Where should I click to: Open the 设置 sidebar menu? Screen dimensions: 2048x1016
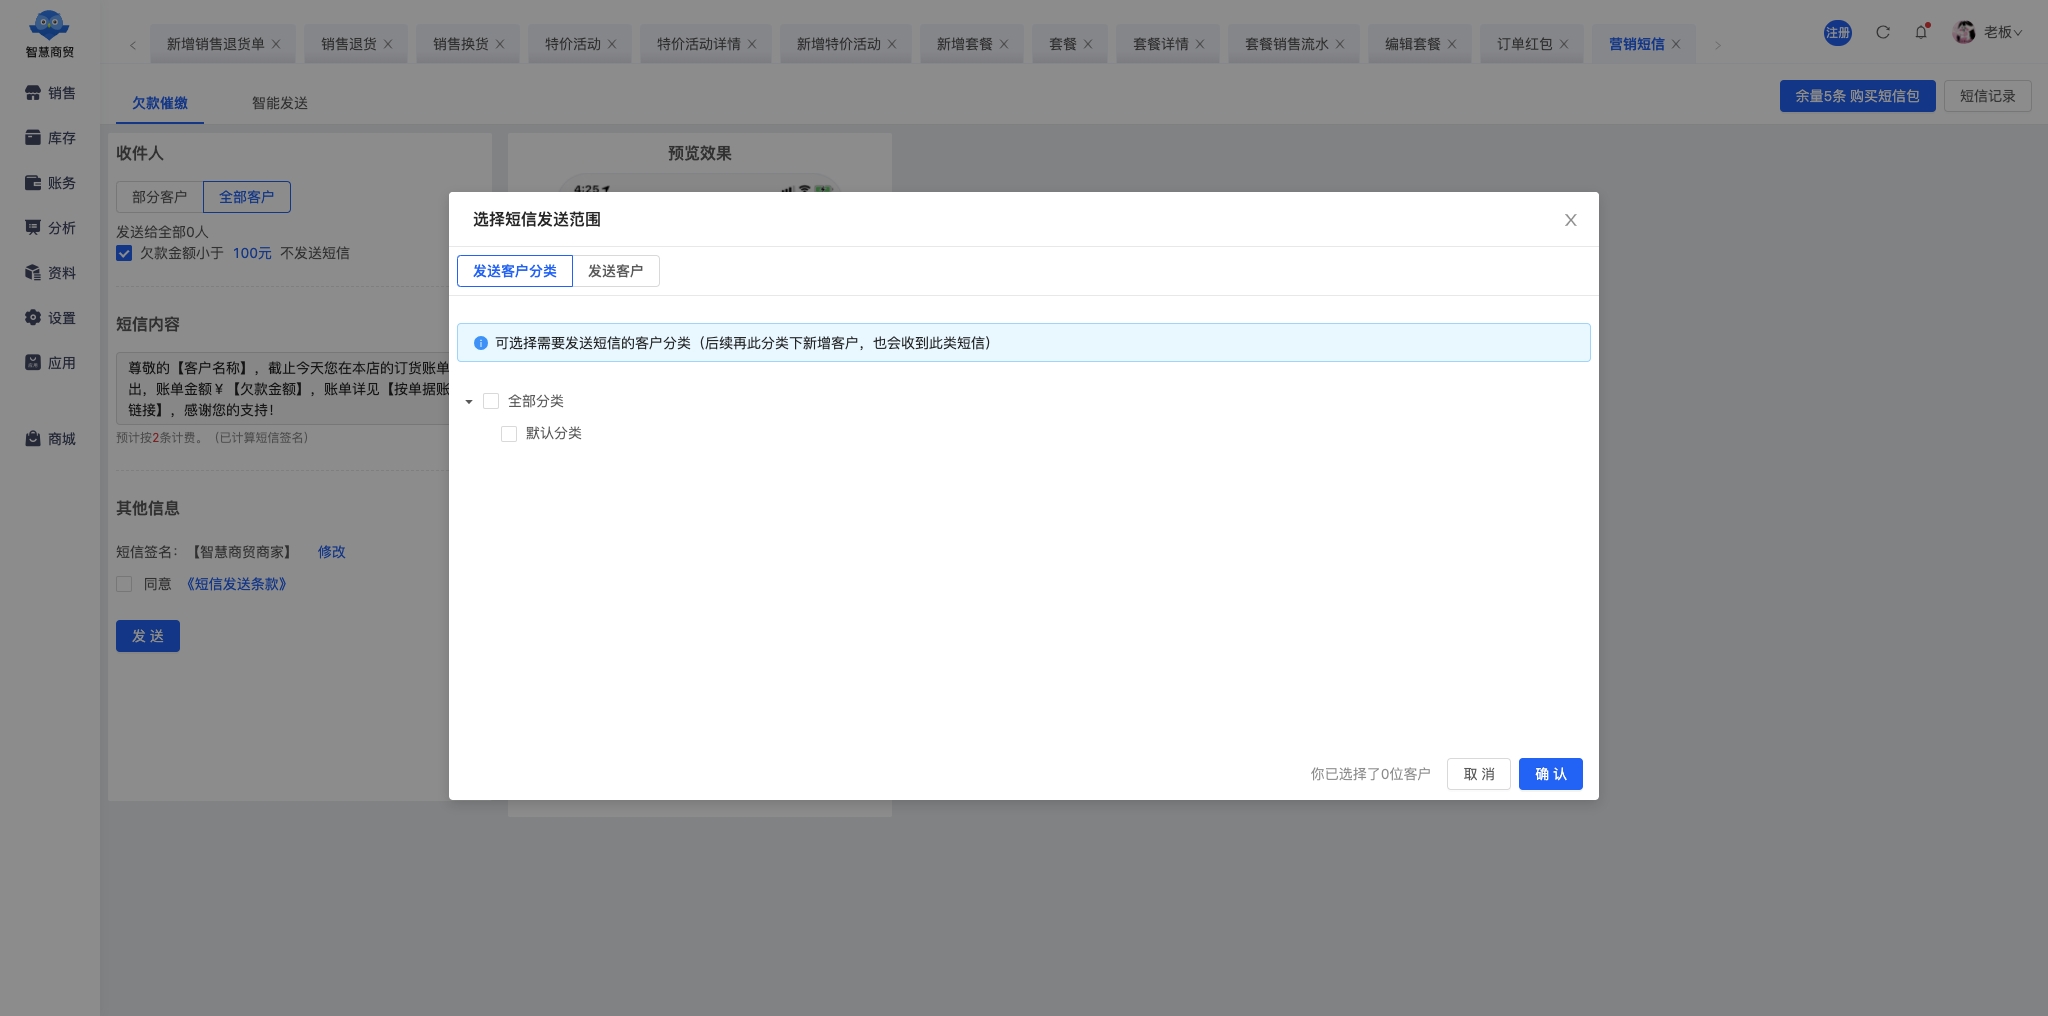50,318
